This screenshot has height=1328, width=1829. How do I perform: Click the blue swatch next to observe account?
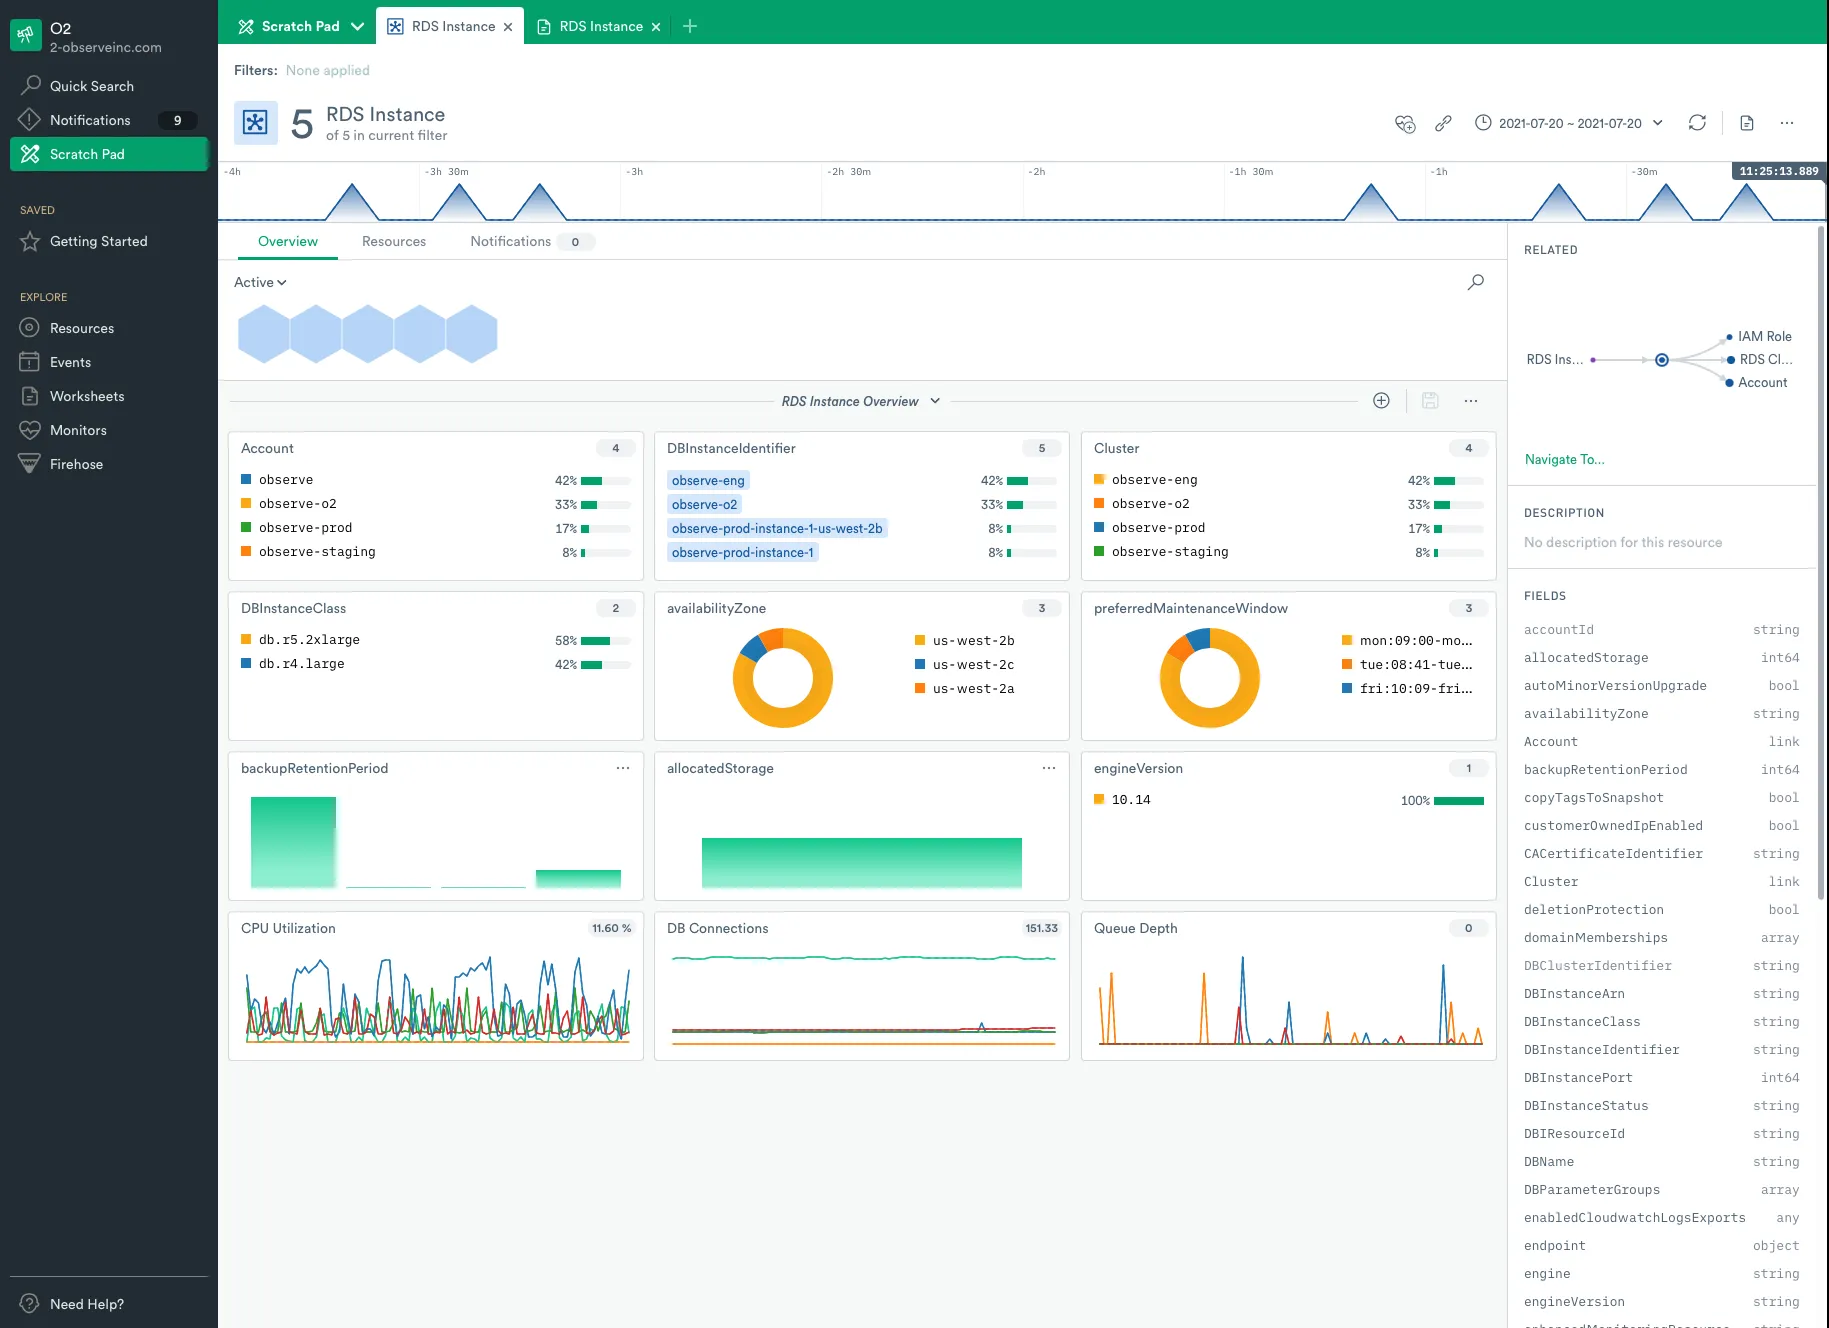tap(246, 479)
